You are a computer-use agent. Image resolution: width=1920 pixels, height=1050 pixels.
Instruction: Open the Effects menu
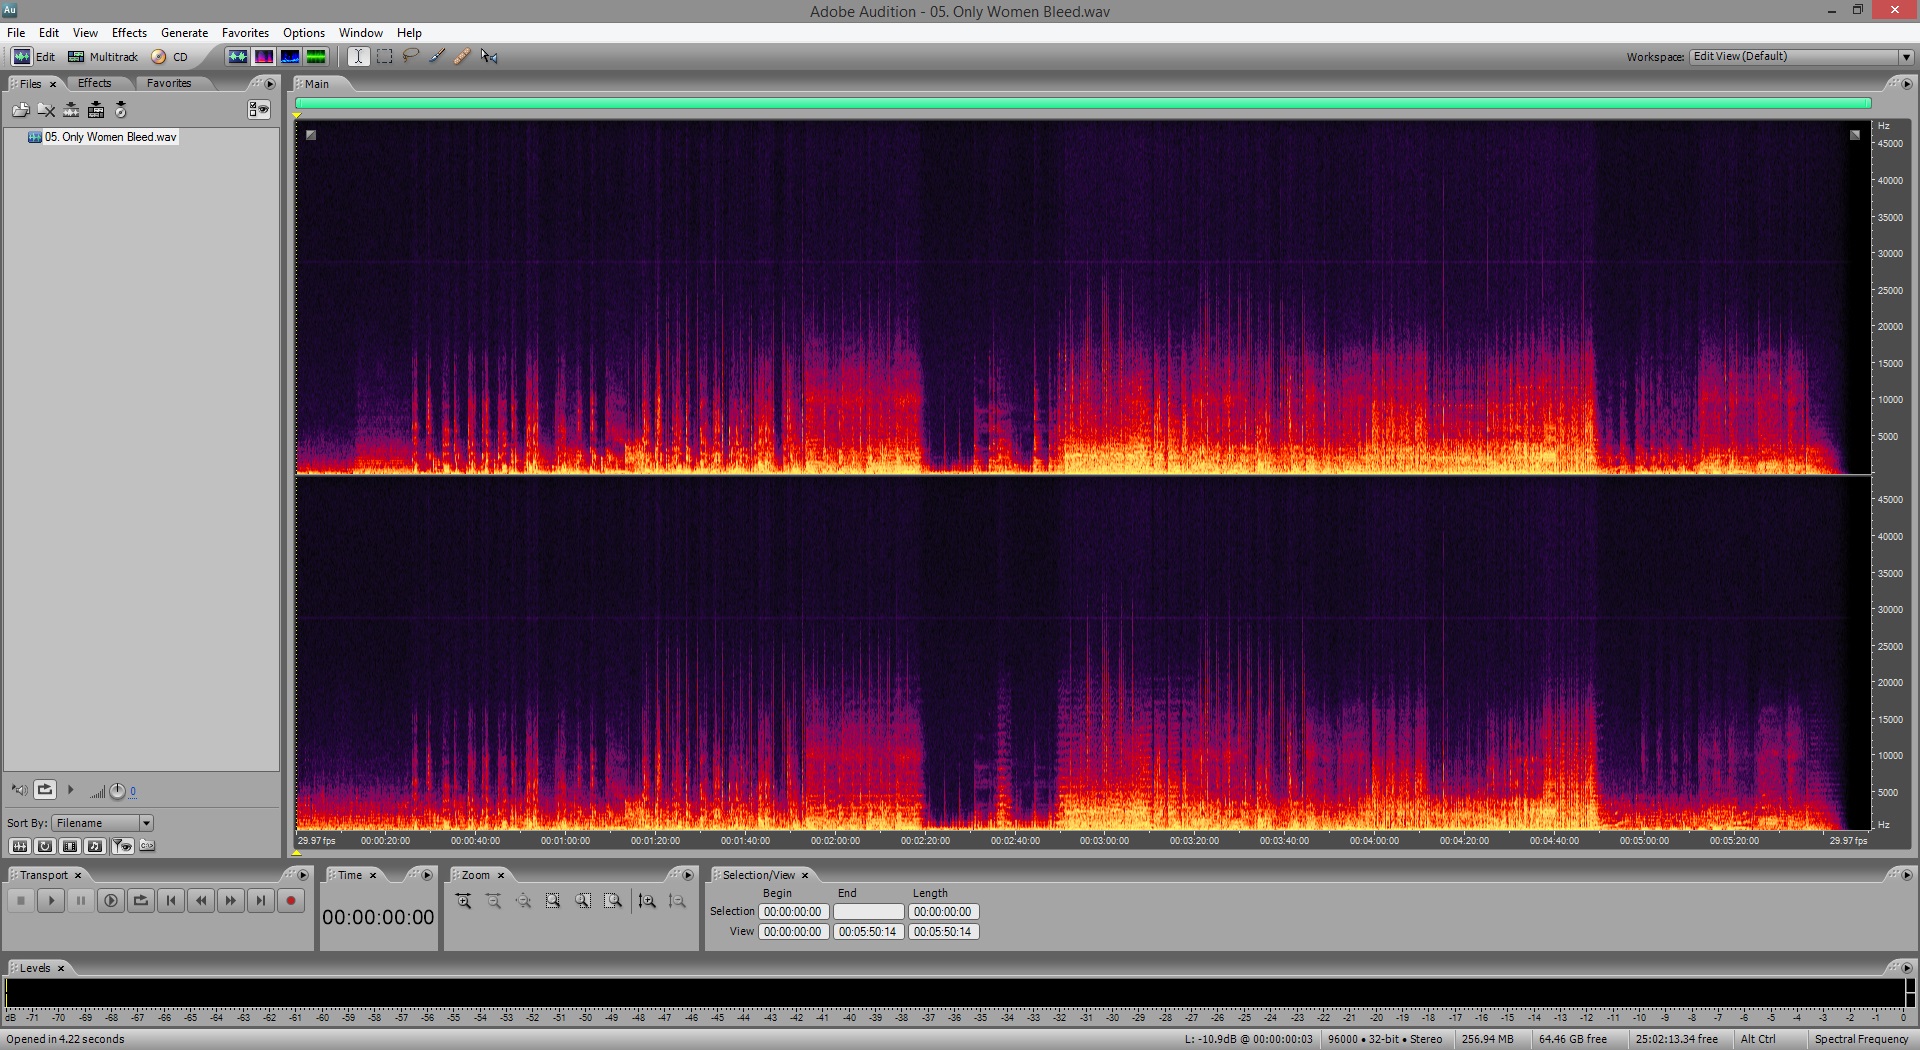tap(129, 33)
